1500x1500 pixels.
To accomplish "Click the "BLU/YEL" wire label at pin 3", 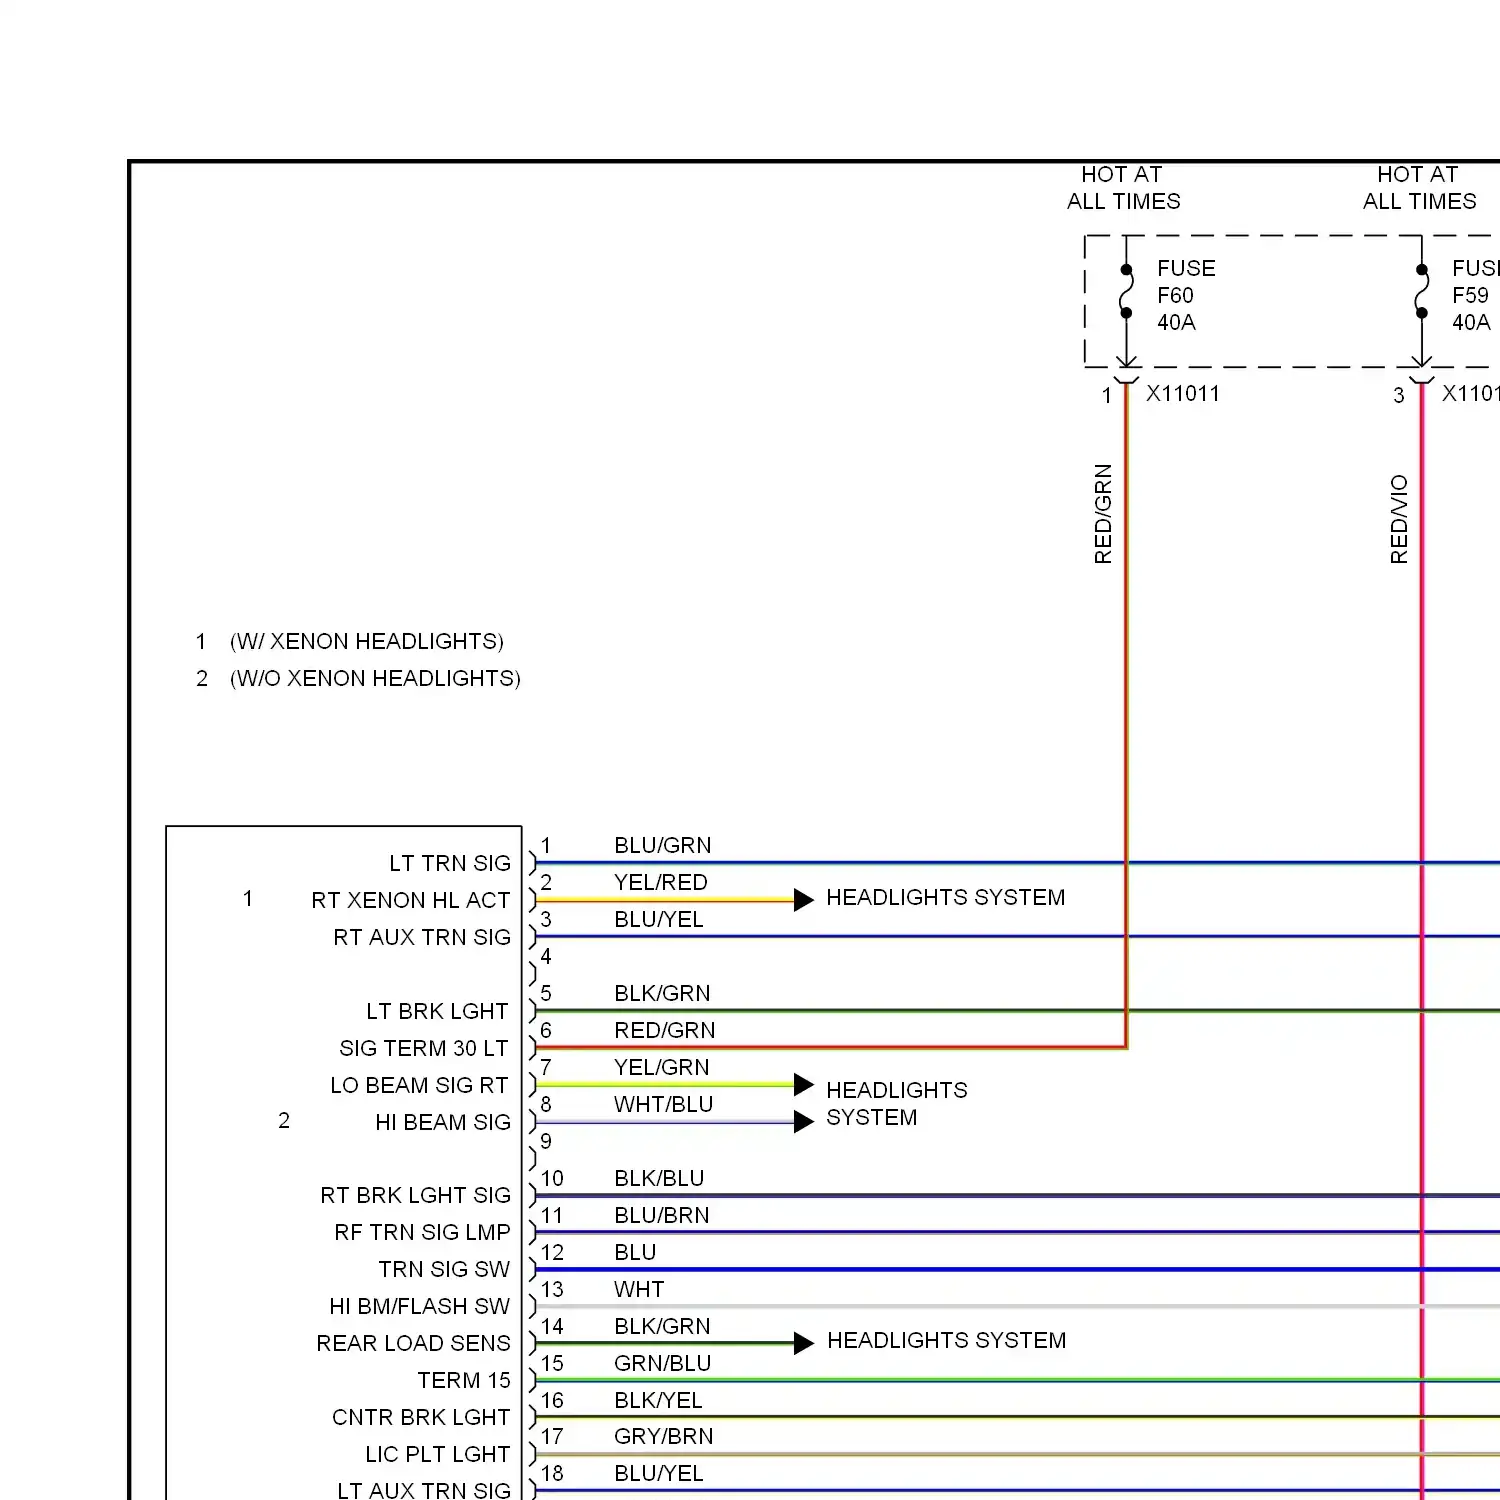I will click(x=659, y=919).
